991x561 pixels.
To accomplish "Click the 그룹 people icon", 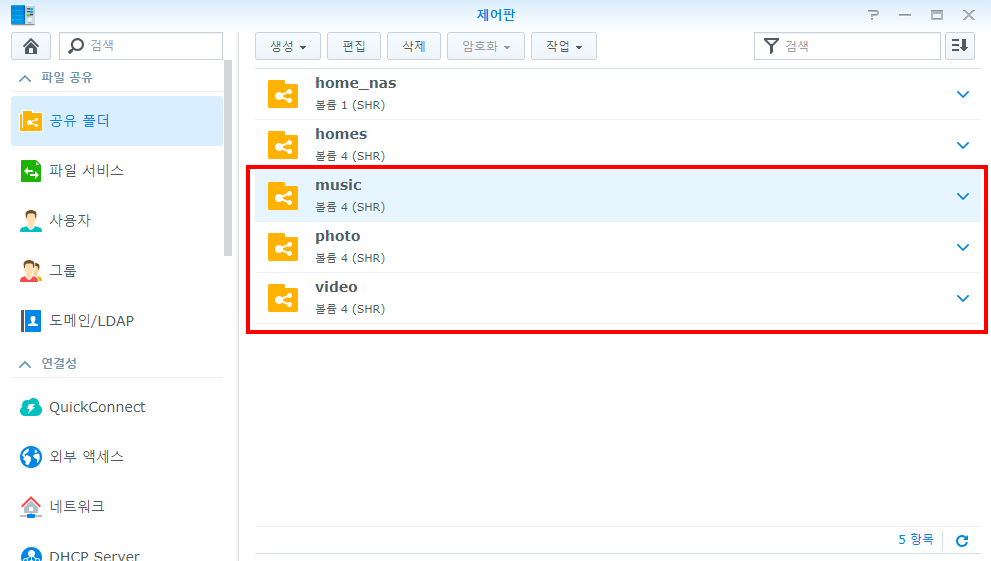I will [30, 270].
